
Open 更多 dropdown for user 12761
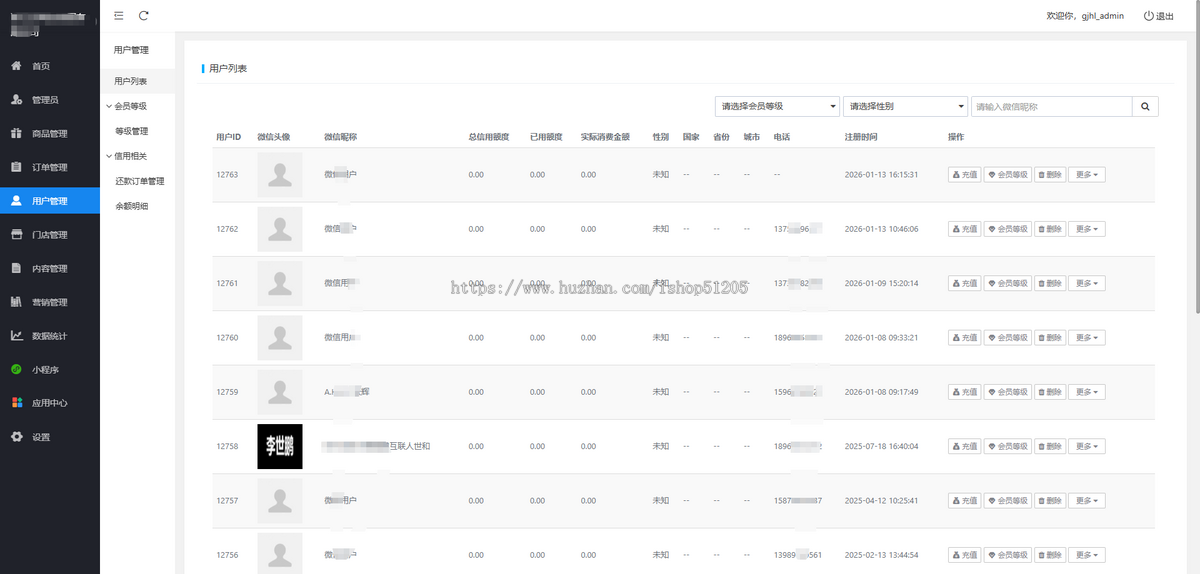pyautogui.click(x=1087, y=283)
